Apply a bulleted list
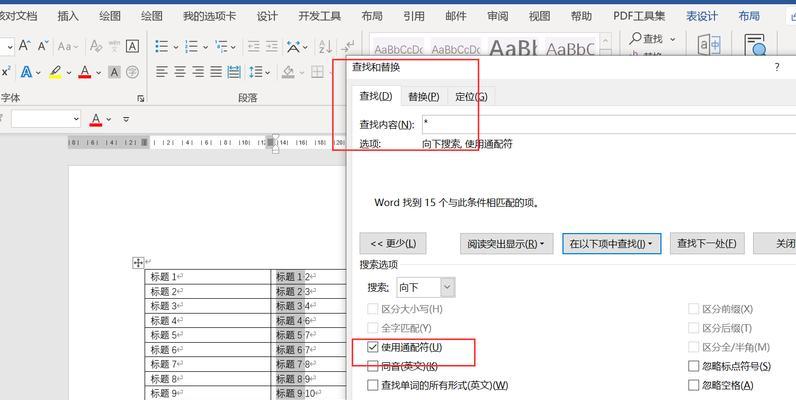Image resolution: width=796 pixels, height=400 pixels. 161,46
